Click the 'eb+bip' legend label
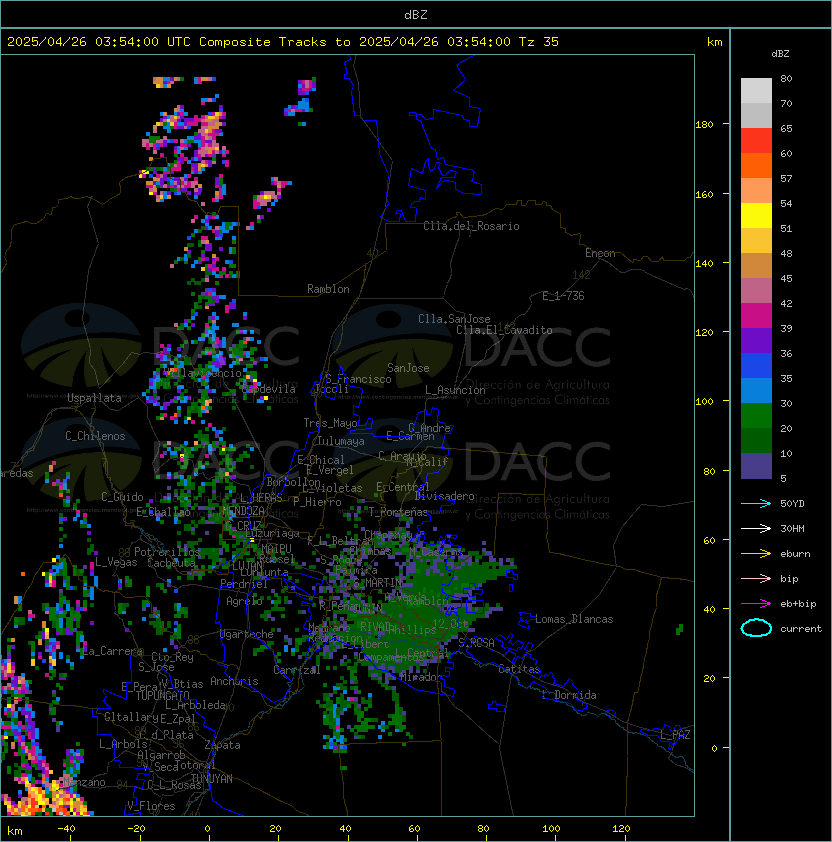 (x=798, y=604)
